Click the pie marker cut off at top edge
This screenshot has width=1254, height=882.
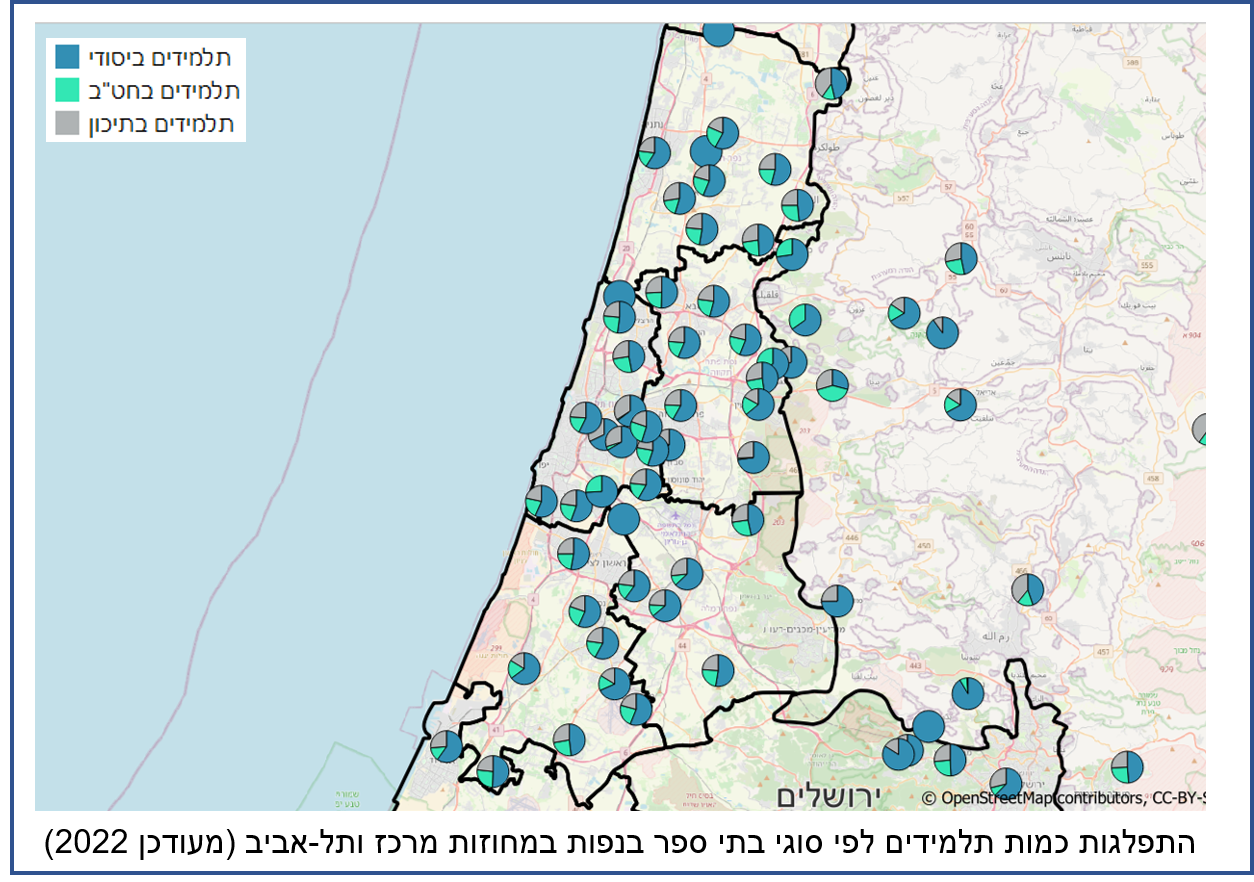[x=718, y=33]
